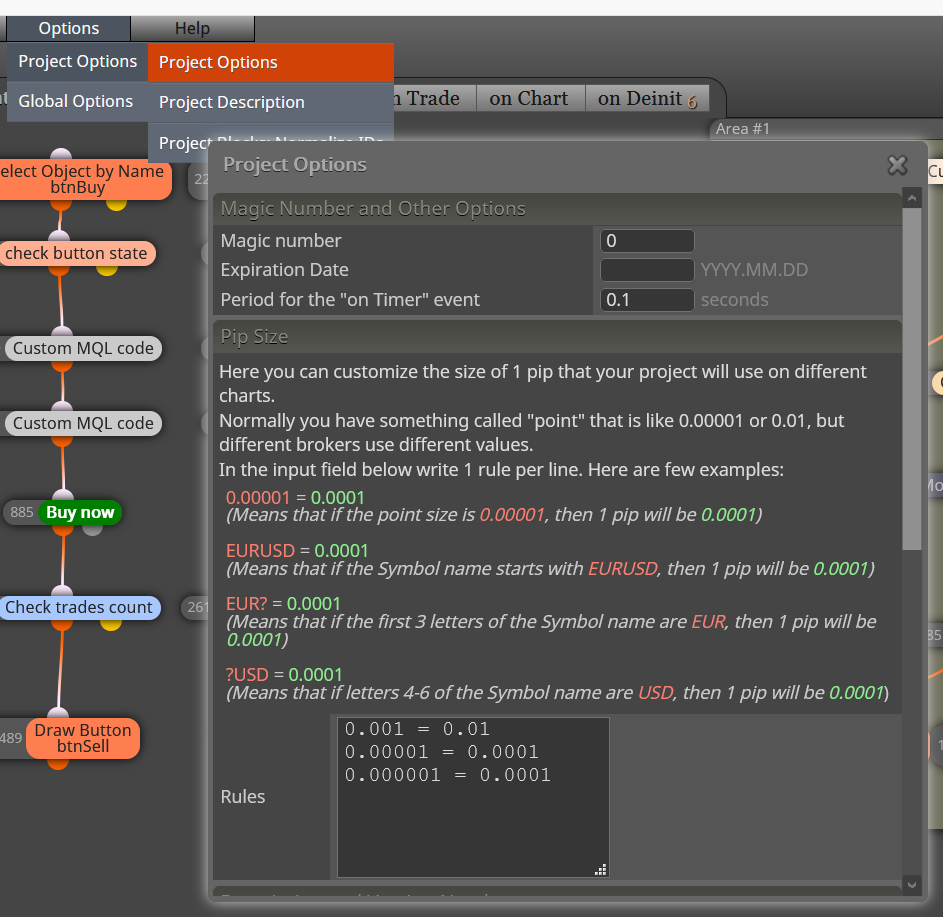Image resolution: width=943 pixels, height=917 pixels.
Task: Click the Magic number label
Action: coord(281,241)
